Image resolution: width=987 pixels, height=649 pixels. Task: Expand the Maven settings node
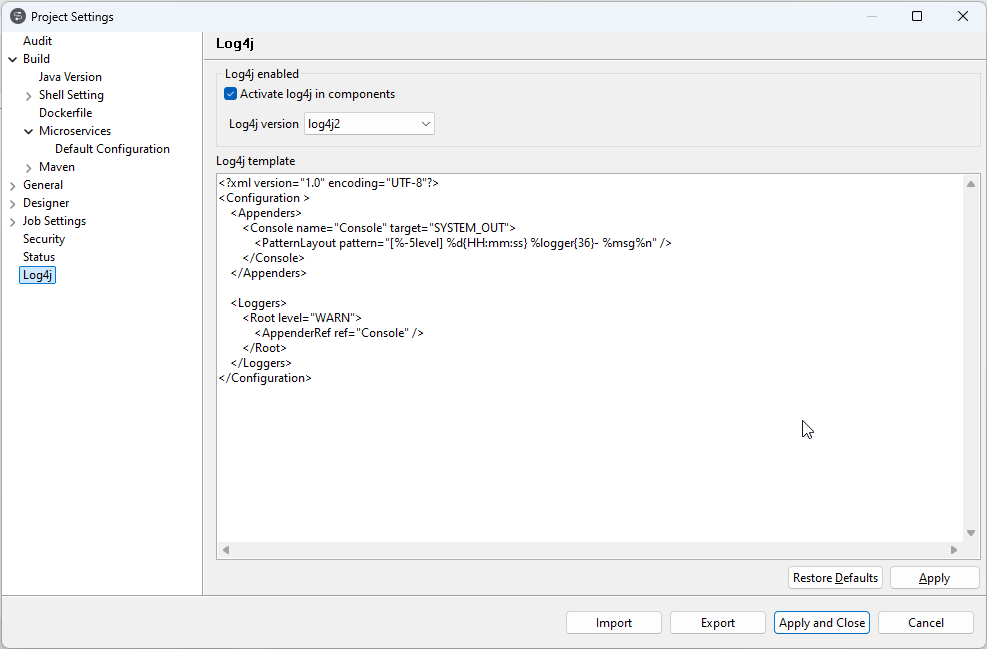[27, 166]
